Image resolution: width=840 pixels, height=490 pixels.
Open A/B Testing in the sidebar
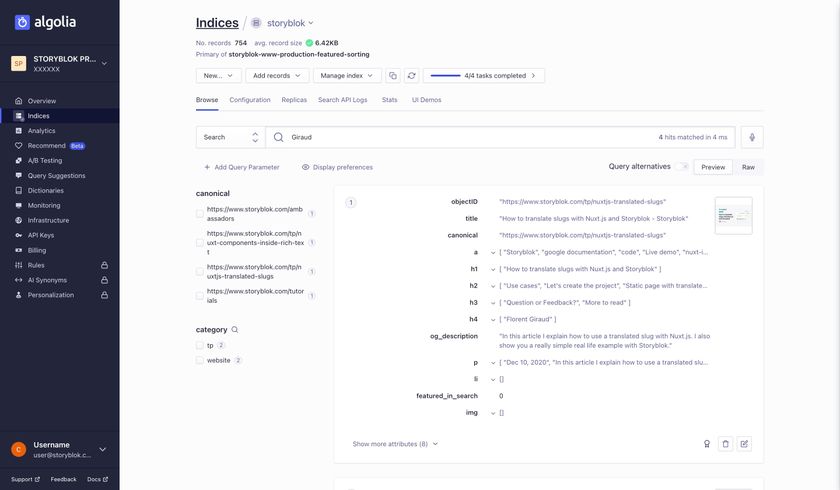45,161
